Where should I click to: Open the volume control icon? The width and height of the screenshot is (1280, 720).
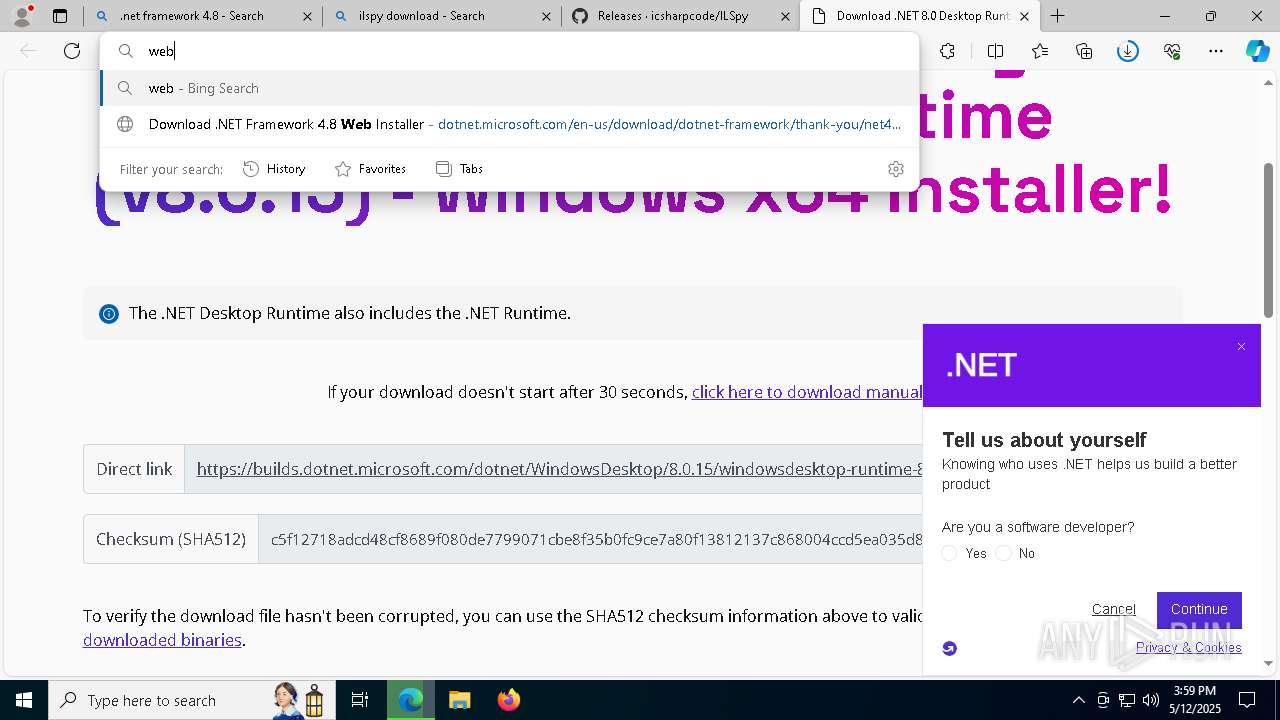[x=1151, y=700]
